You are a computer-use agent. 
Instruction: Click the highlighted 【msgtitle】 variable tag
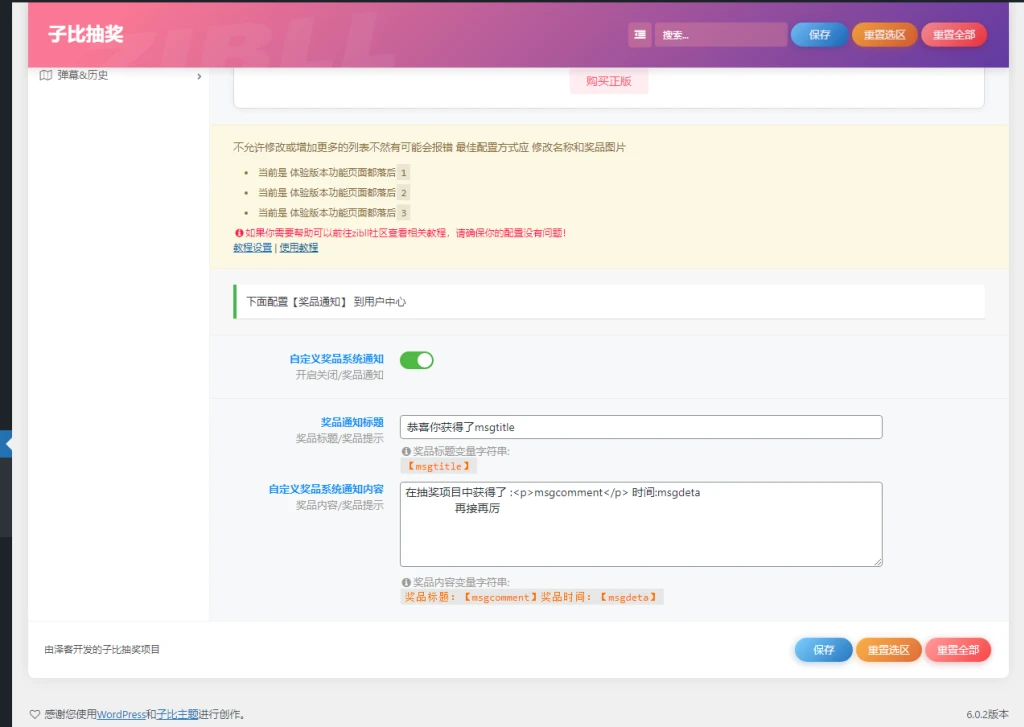click(x=437, y=464)
